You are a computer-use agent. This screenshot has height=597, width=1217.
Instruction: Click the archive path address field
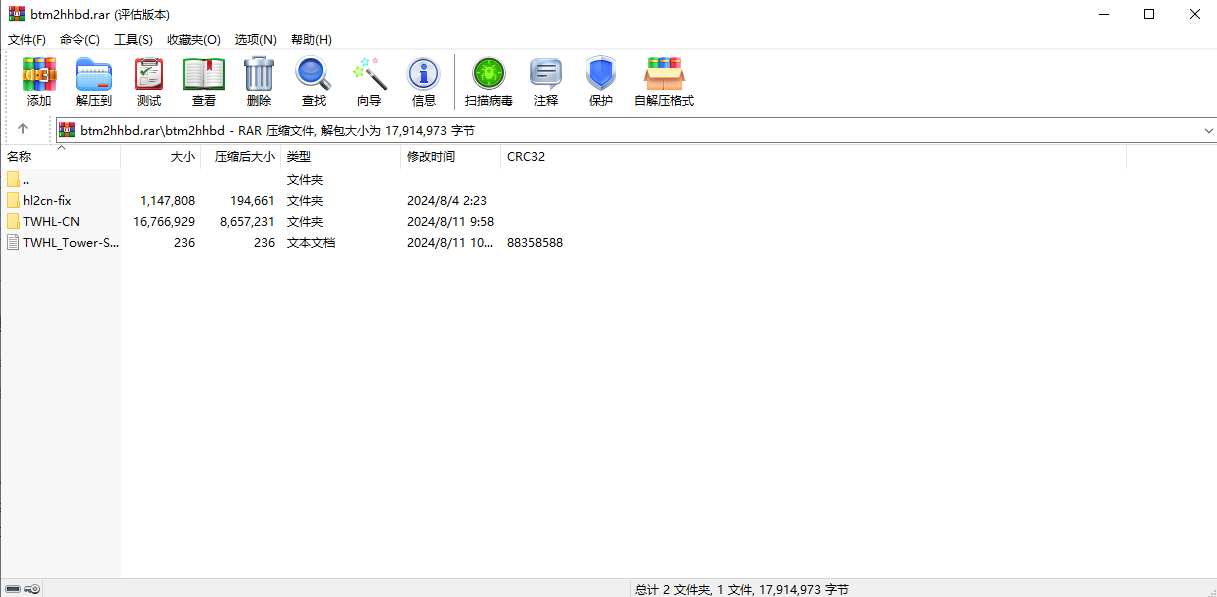coord(636,130)
